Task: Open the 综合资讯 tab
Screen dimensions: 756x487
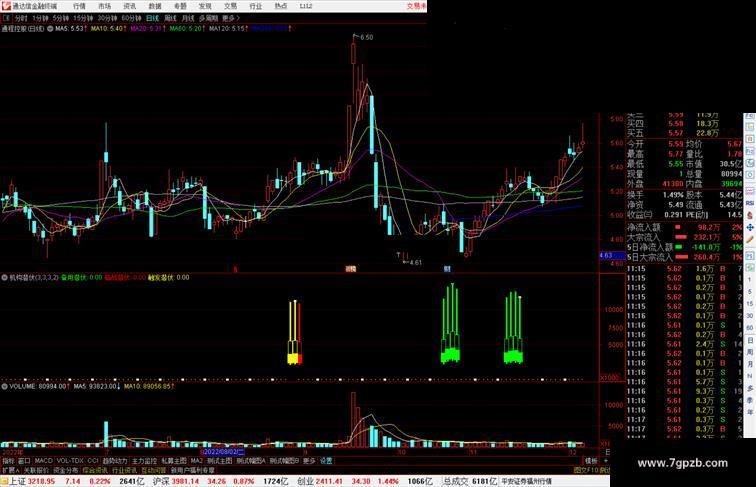Action: (x=95, y=470)
